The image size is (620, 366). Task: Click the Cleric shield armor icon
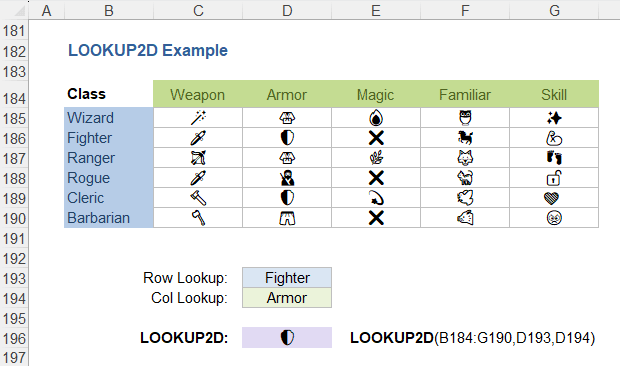click(x=287, y=198)
